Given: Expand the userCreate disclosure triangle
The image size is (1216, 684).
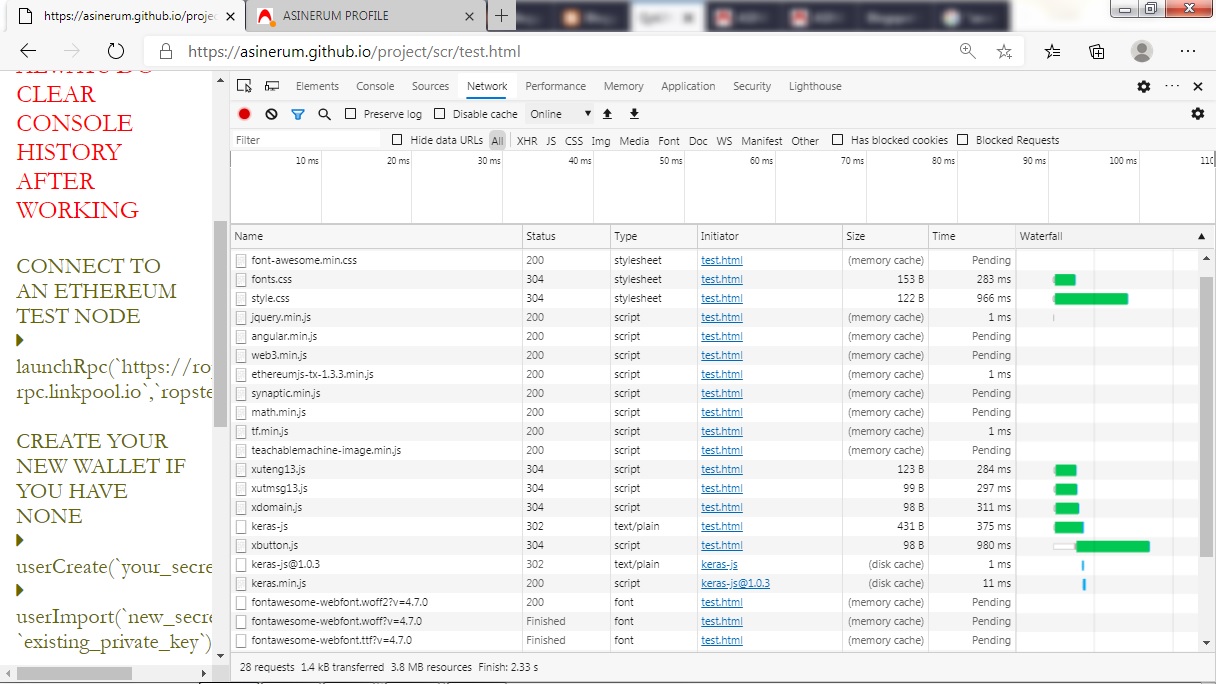Looking at the screenshot, I should pos(20,541).
